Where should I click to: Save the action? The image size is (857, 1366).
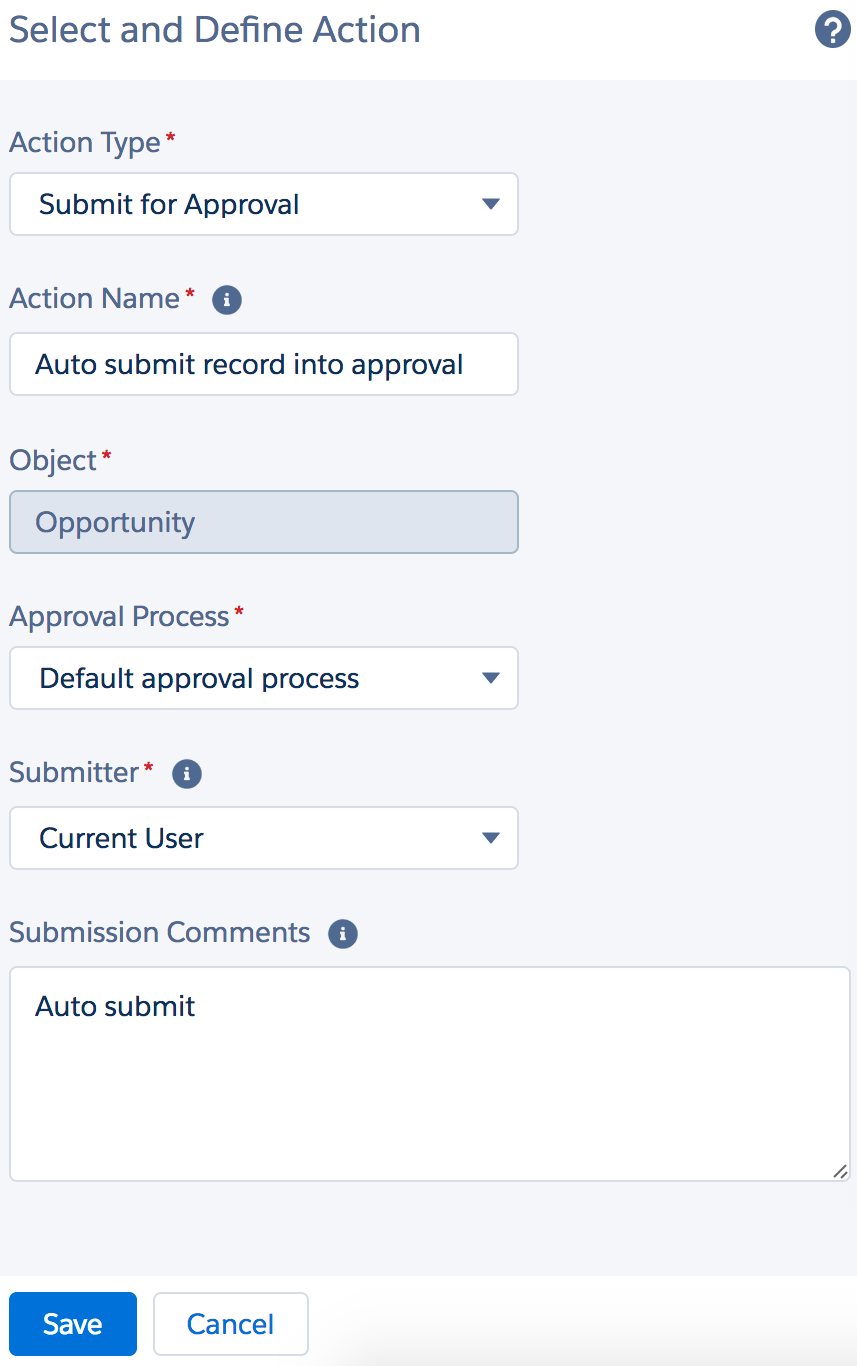click(x=73, y=1324)
